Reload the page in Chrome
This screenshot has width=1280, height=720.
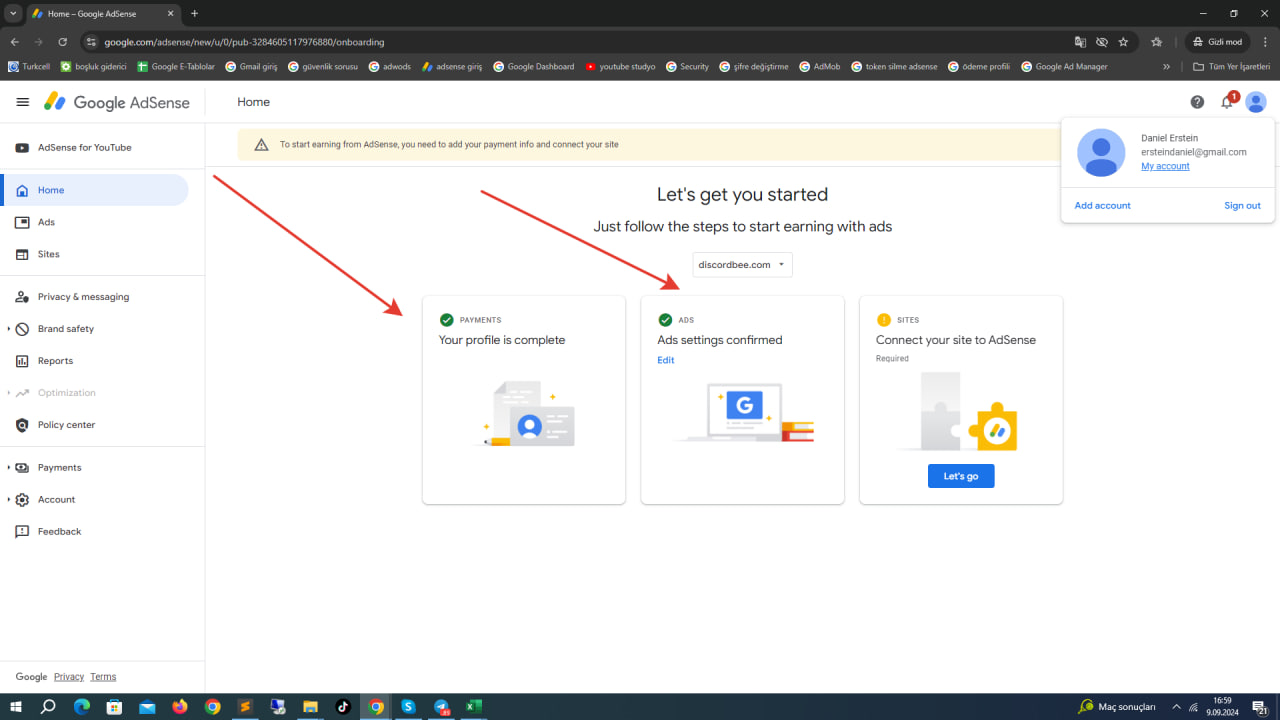pos(62,42)
